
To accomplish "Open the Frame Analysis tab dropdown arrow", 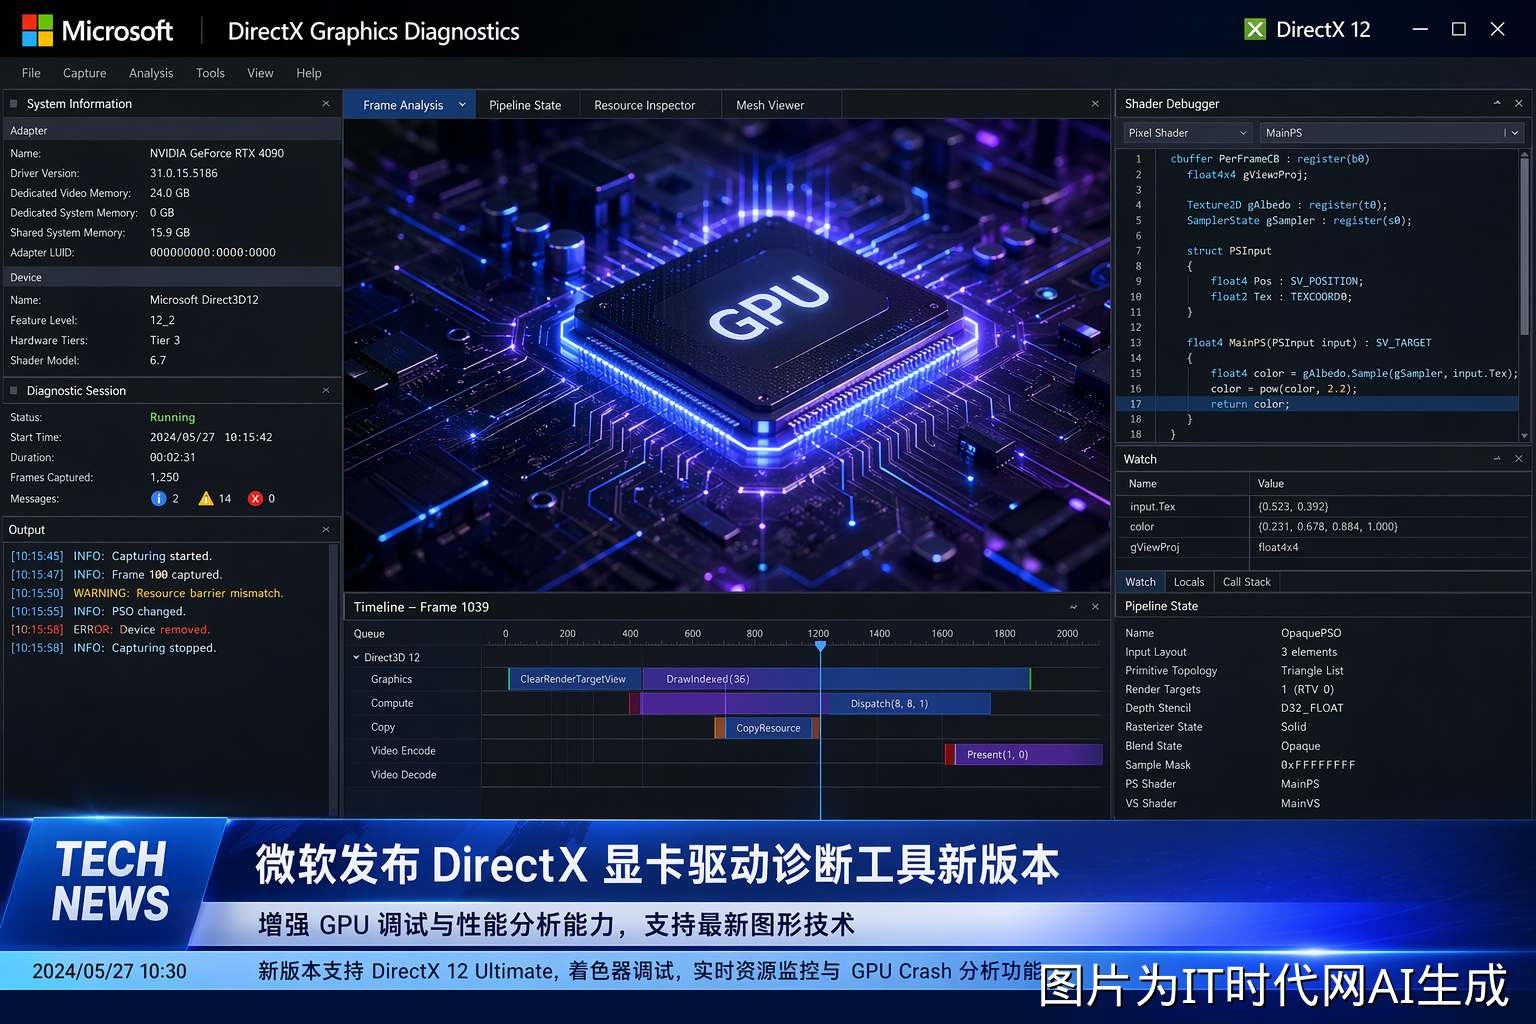I will coord(462,104).
